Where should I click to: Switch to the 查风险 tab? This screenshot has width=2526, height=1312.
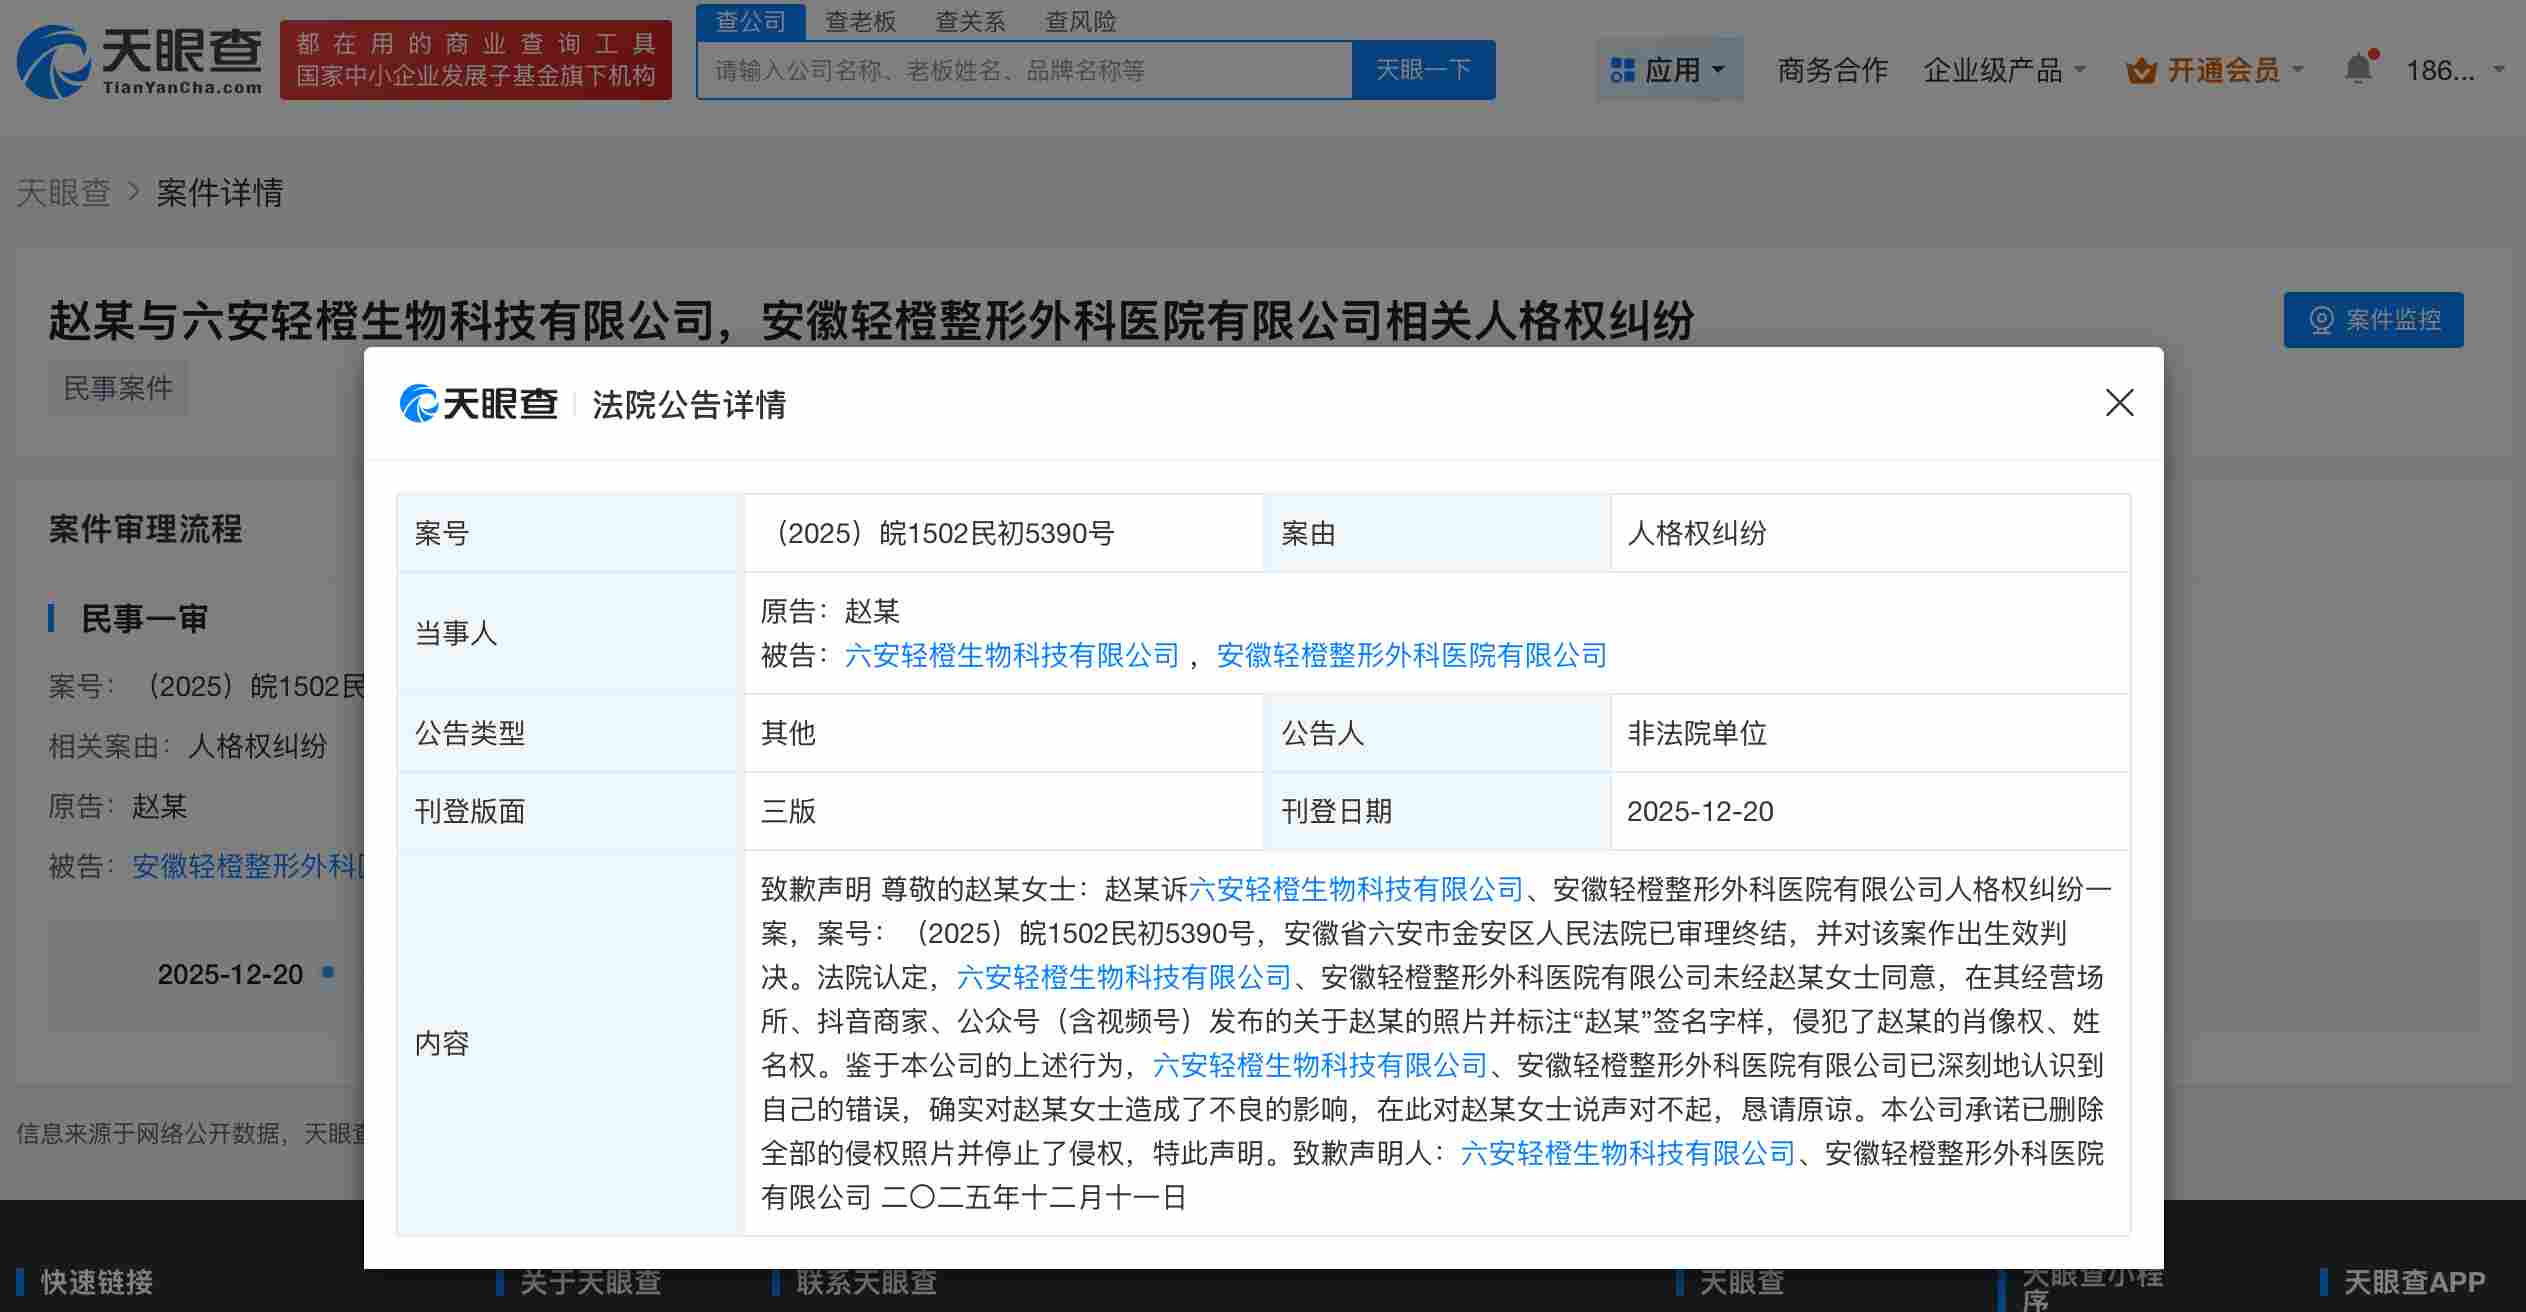pyautogui.click(x=1081, y=21)
